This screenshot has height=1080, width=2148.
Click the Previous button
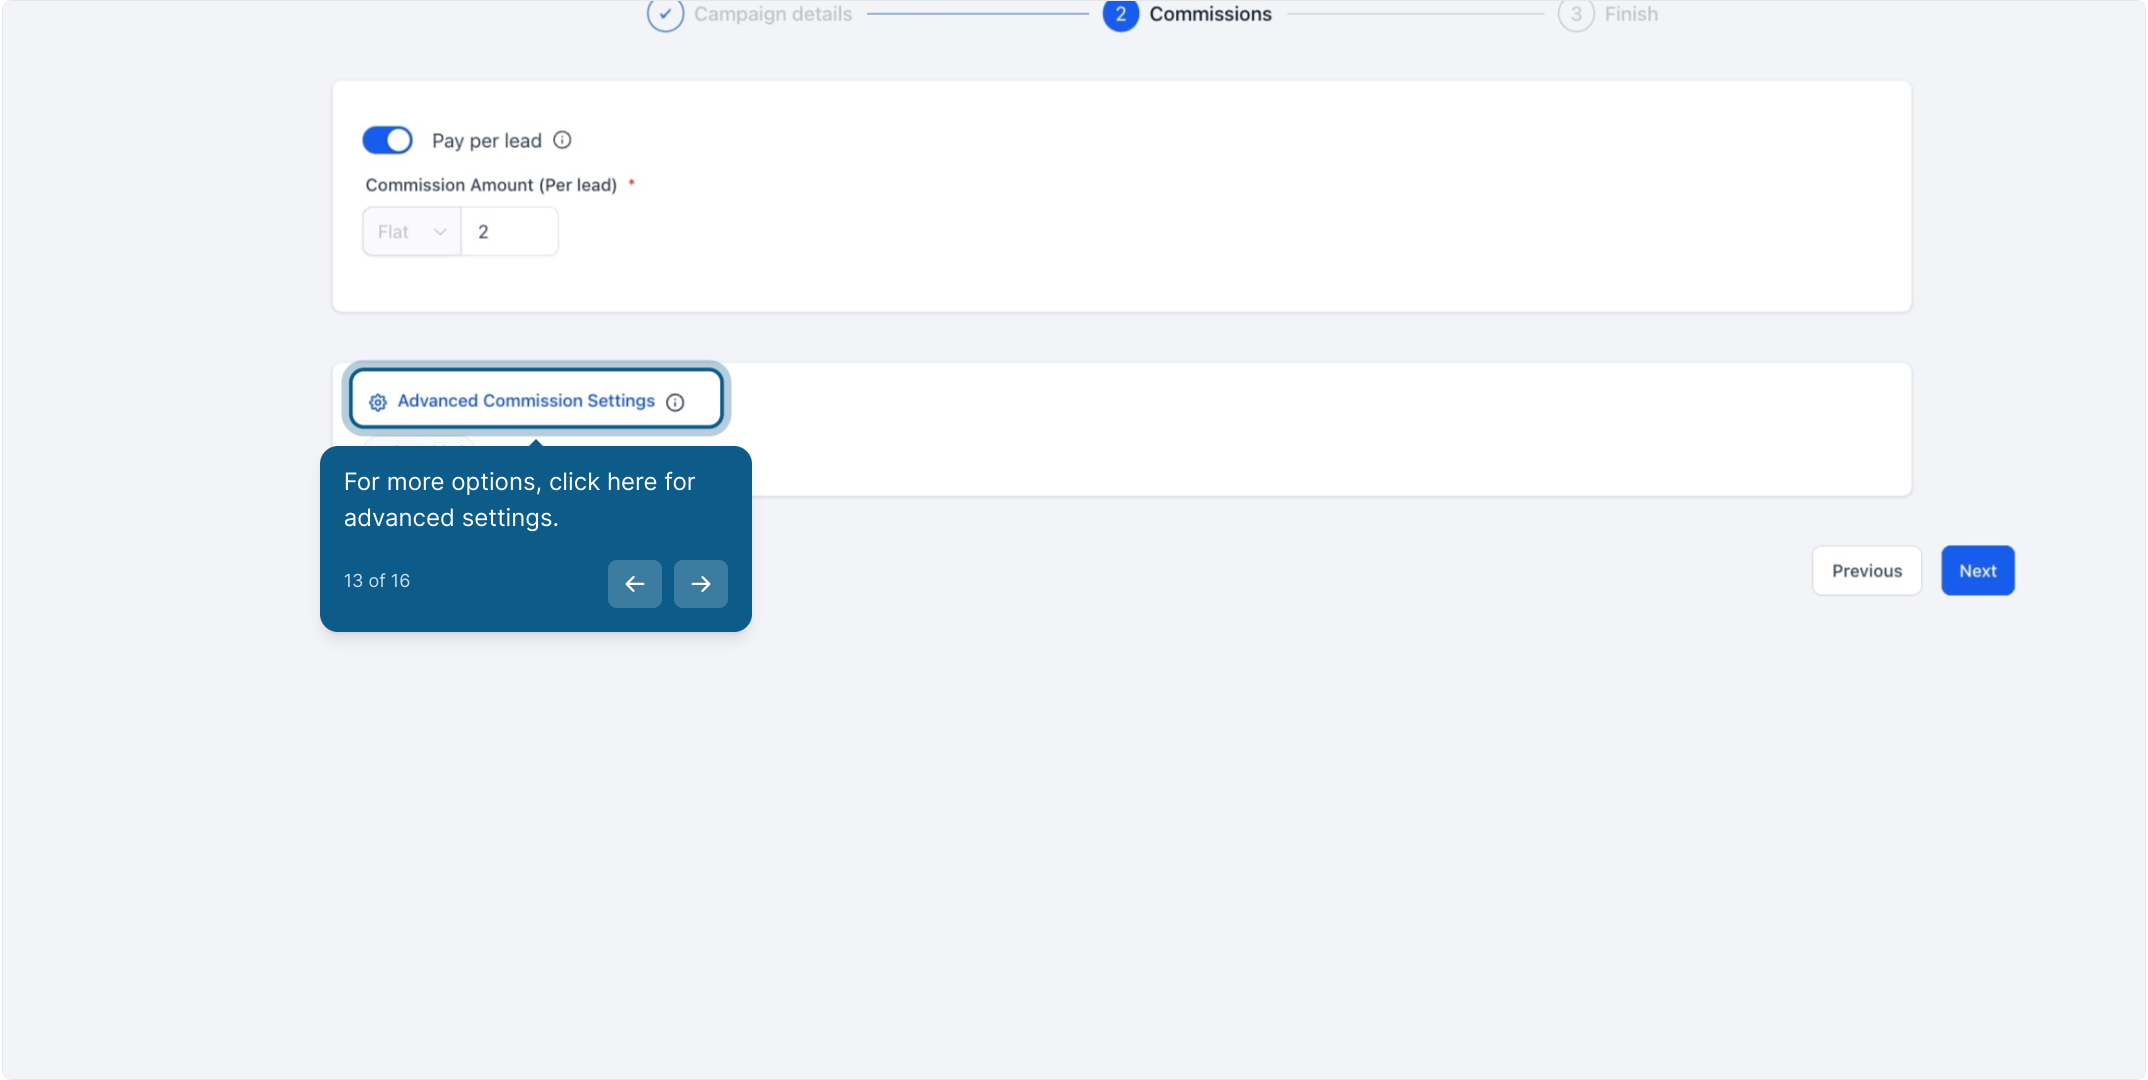coord(1867,571)
